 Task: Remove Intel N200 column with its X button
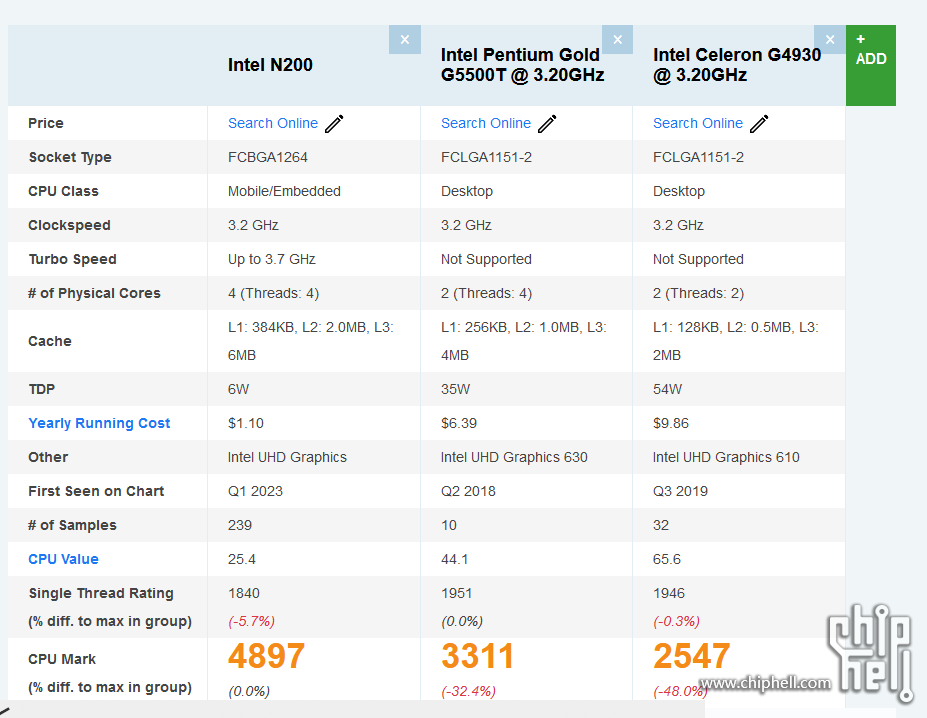(404, 40)
